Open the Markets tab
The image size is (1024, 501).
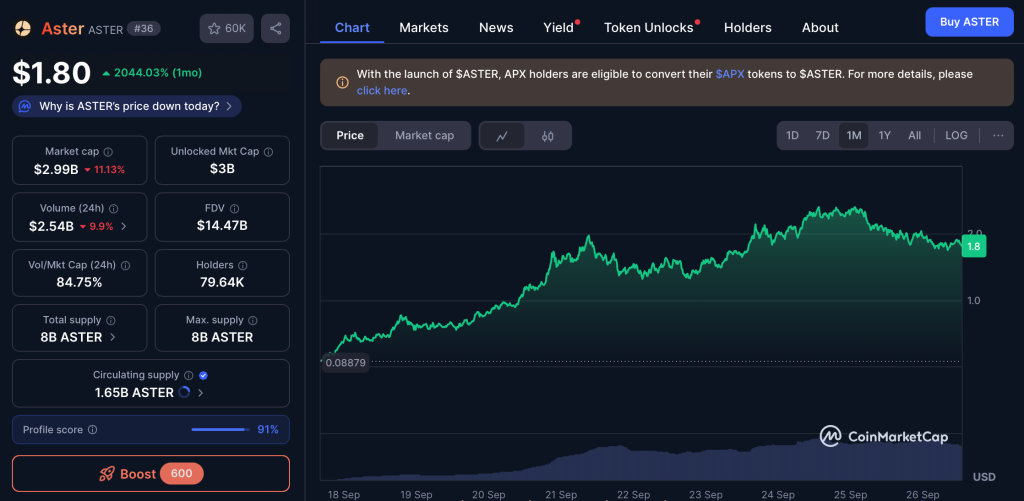pos(424,27)
